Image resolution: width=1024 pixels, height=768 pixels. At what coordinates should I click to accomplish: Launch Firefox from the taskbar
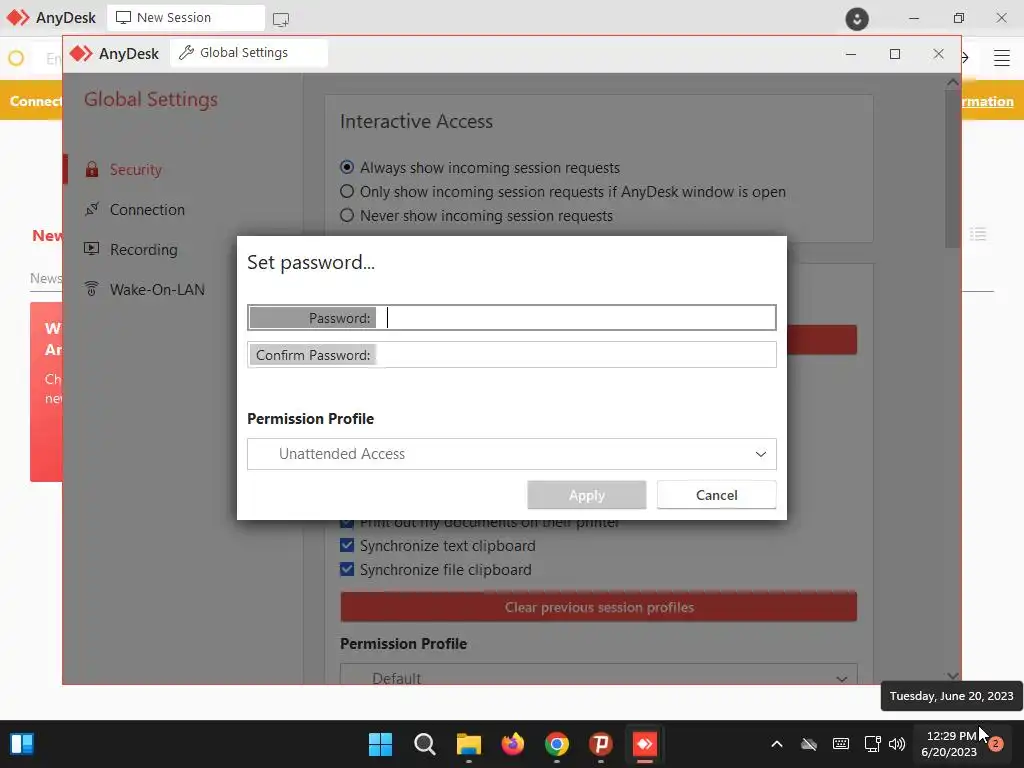tap(513, 744)
